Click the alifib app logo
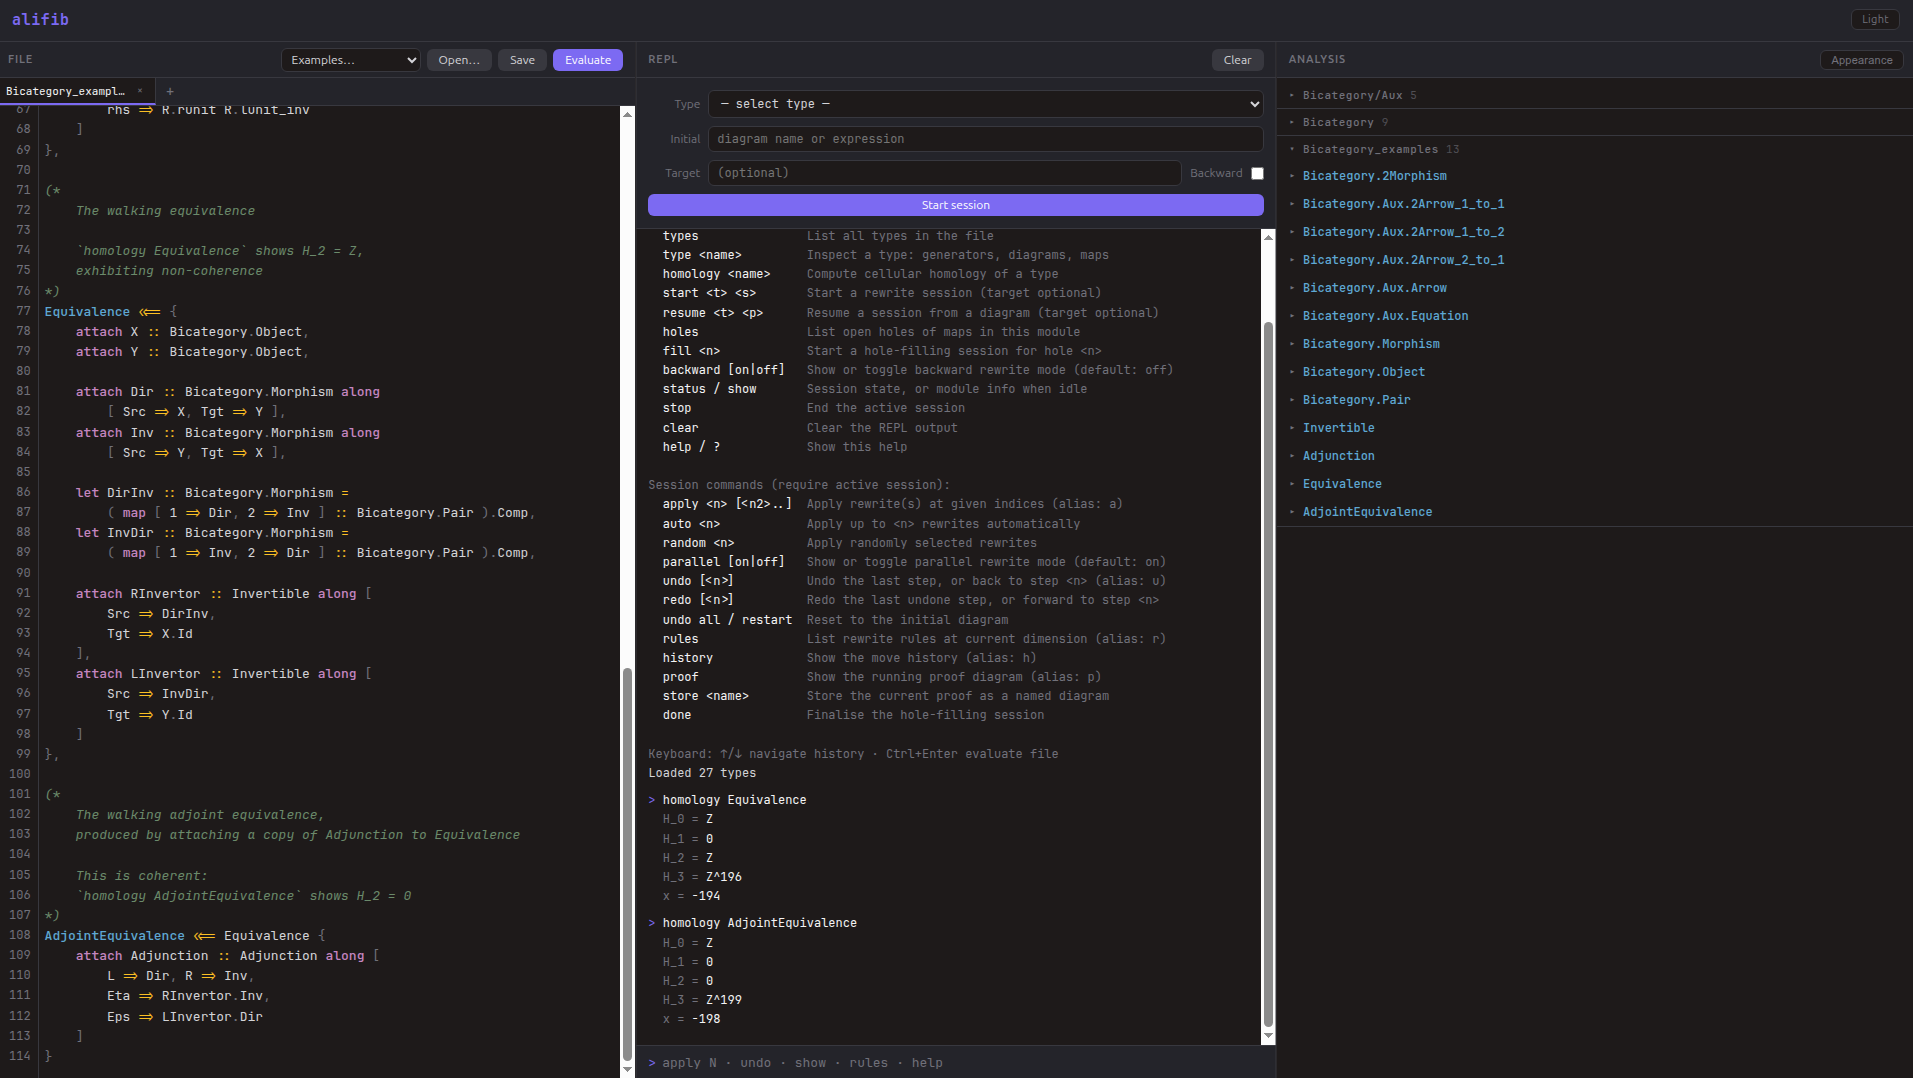The width and height of the screenshot is (1913, 1078). tap(40, 19)
